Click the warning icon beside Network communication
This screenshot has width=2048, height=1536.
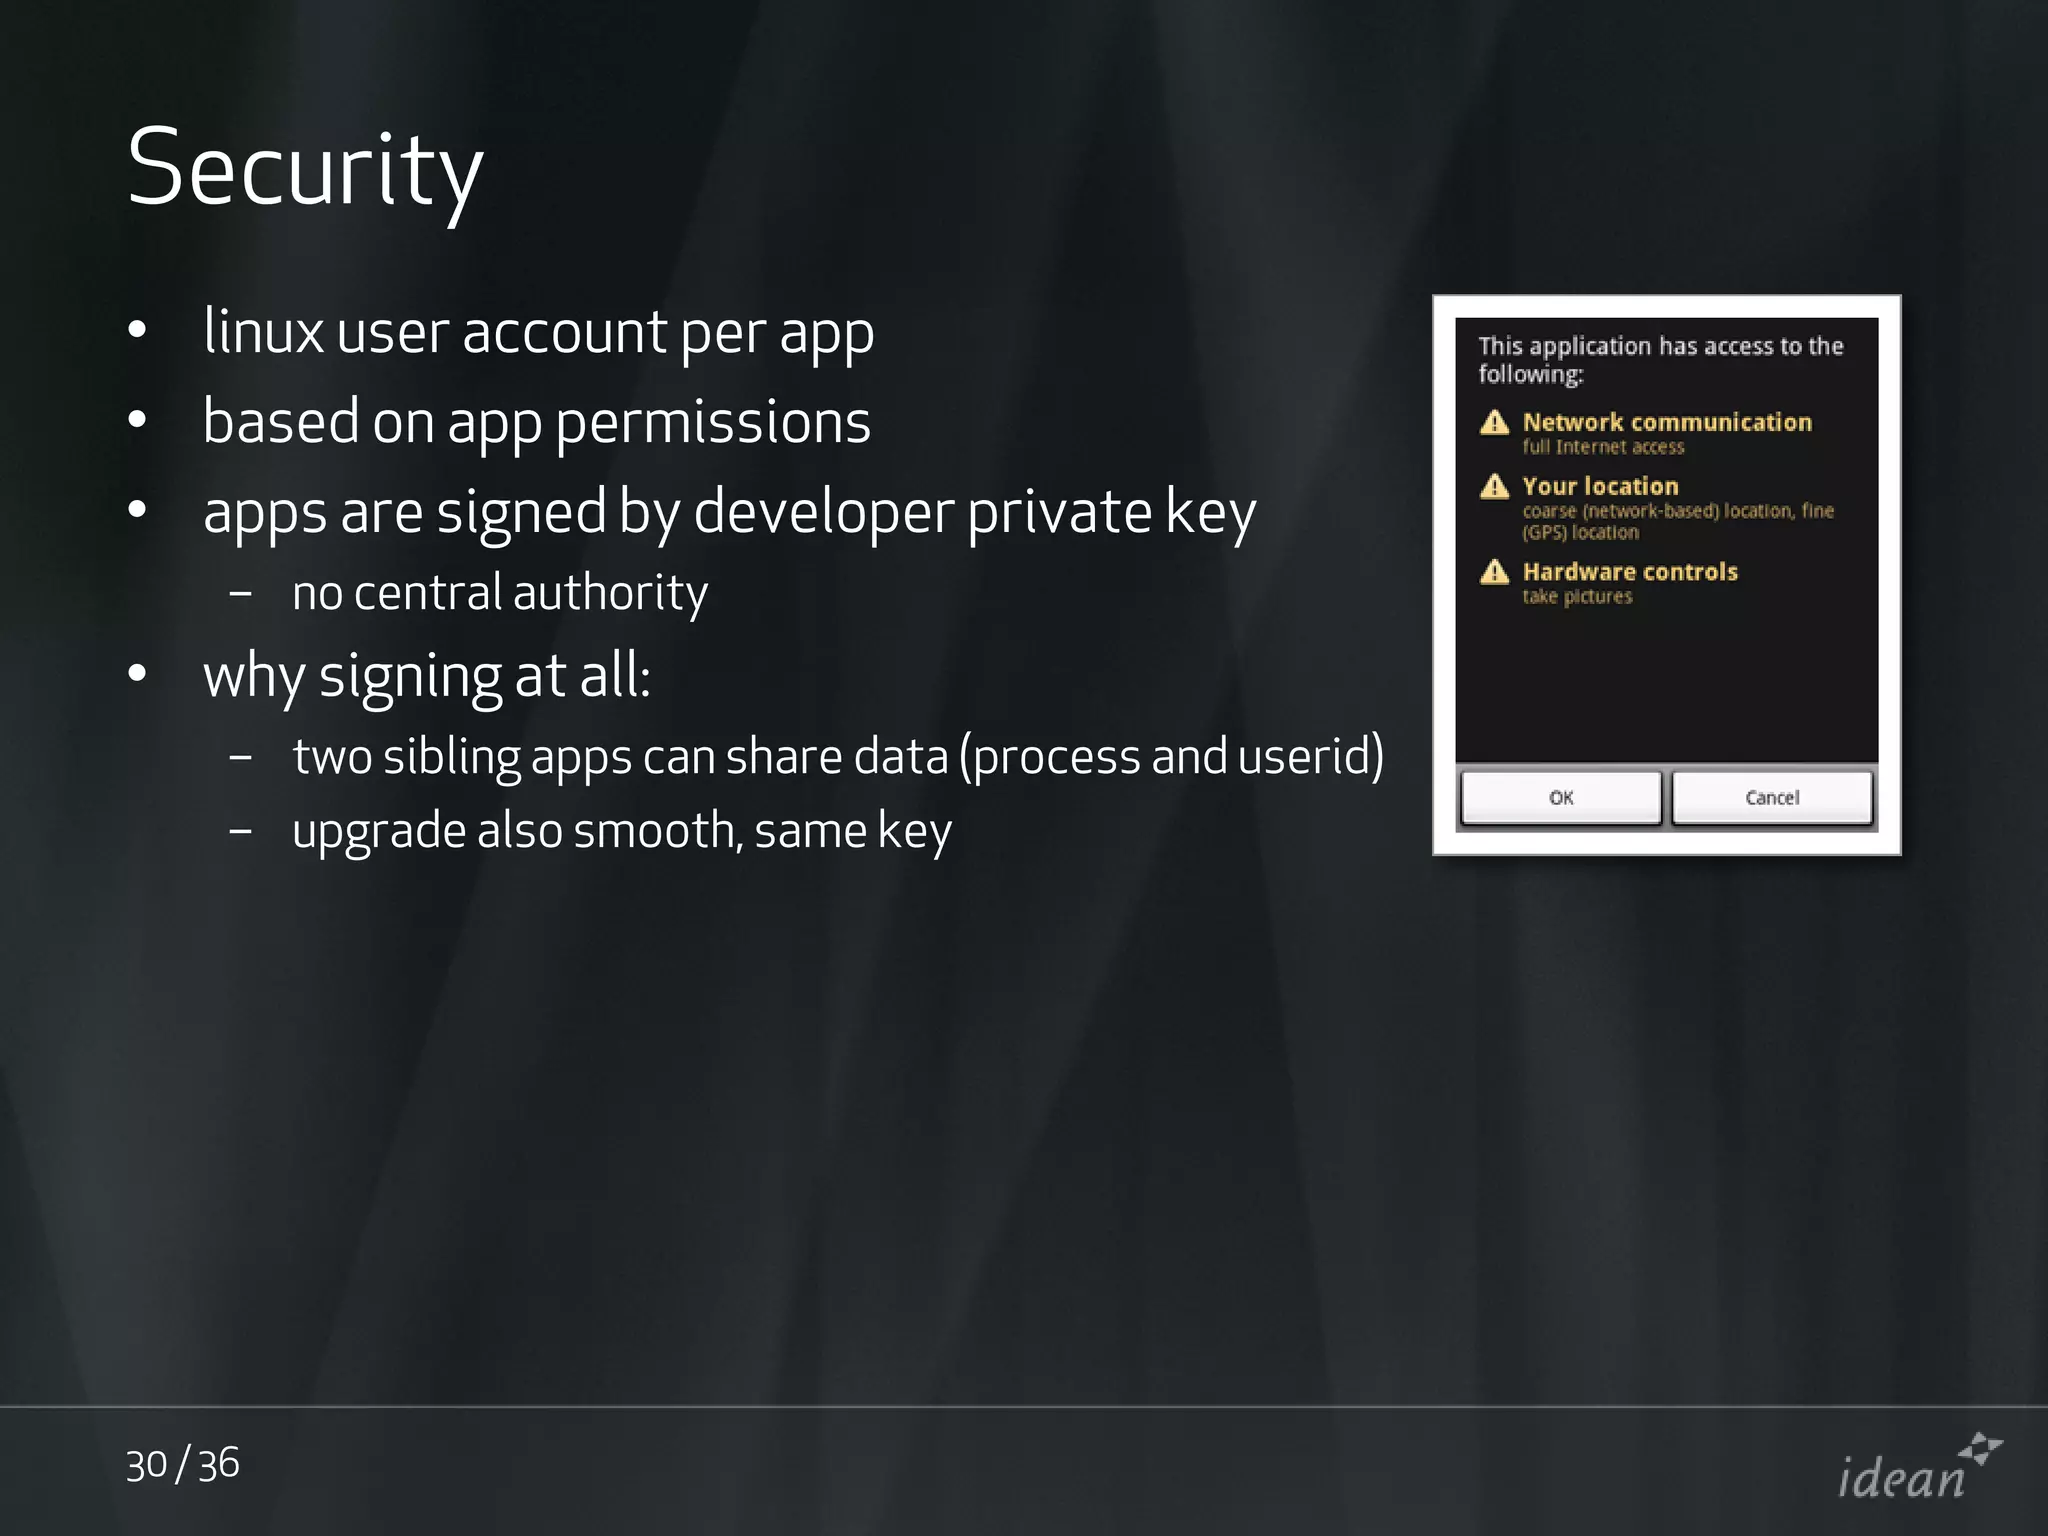point(1494,423)
